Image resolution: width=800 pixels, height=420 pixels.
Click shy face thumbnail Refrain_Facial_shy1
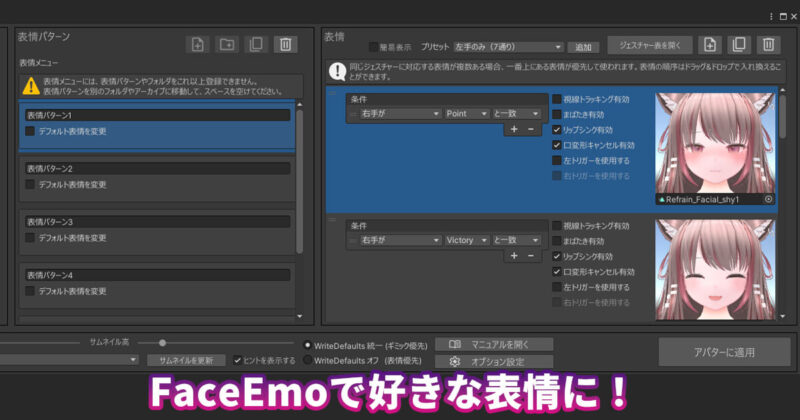(x=715, y=143)
